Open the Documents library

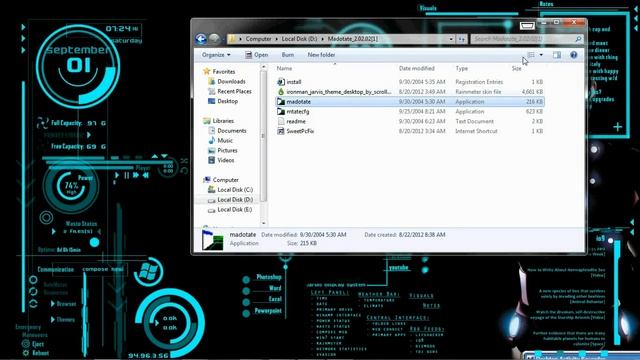[x=231, y=131]
